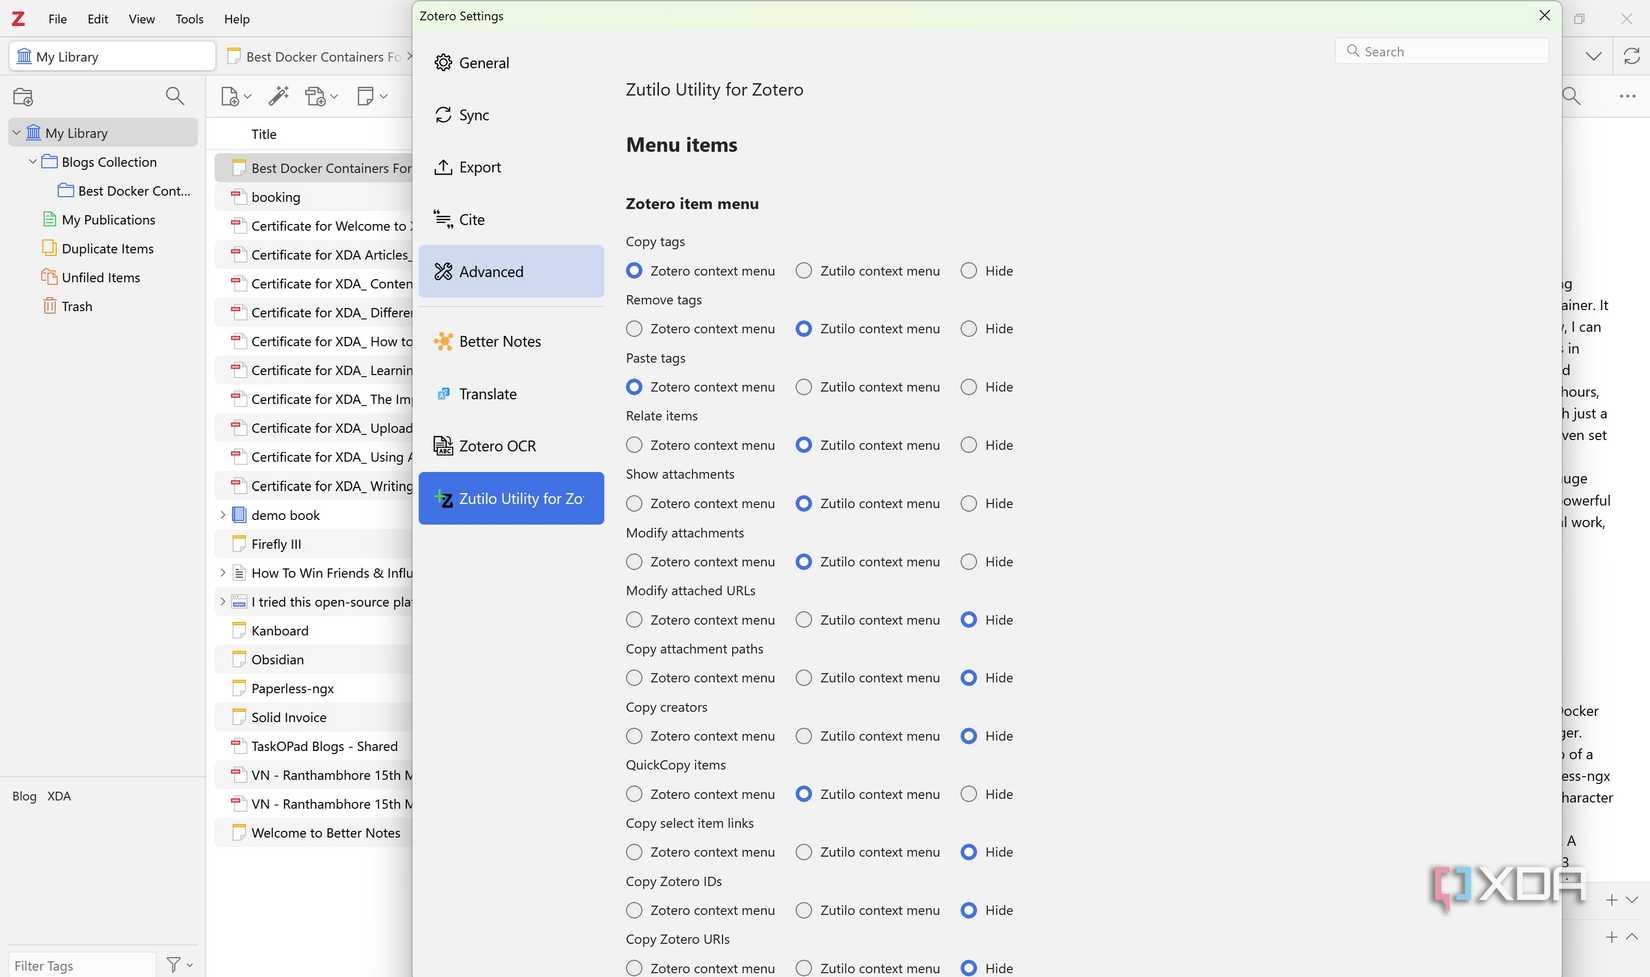Collapse the Blogs Collection node
The image size is (1650, 977).
pyautogui.click(x=33, y=162)
